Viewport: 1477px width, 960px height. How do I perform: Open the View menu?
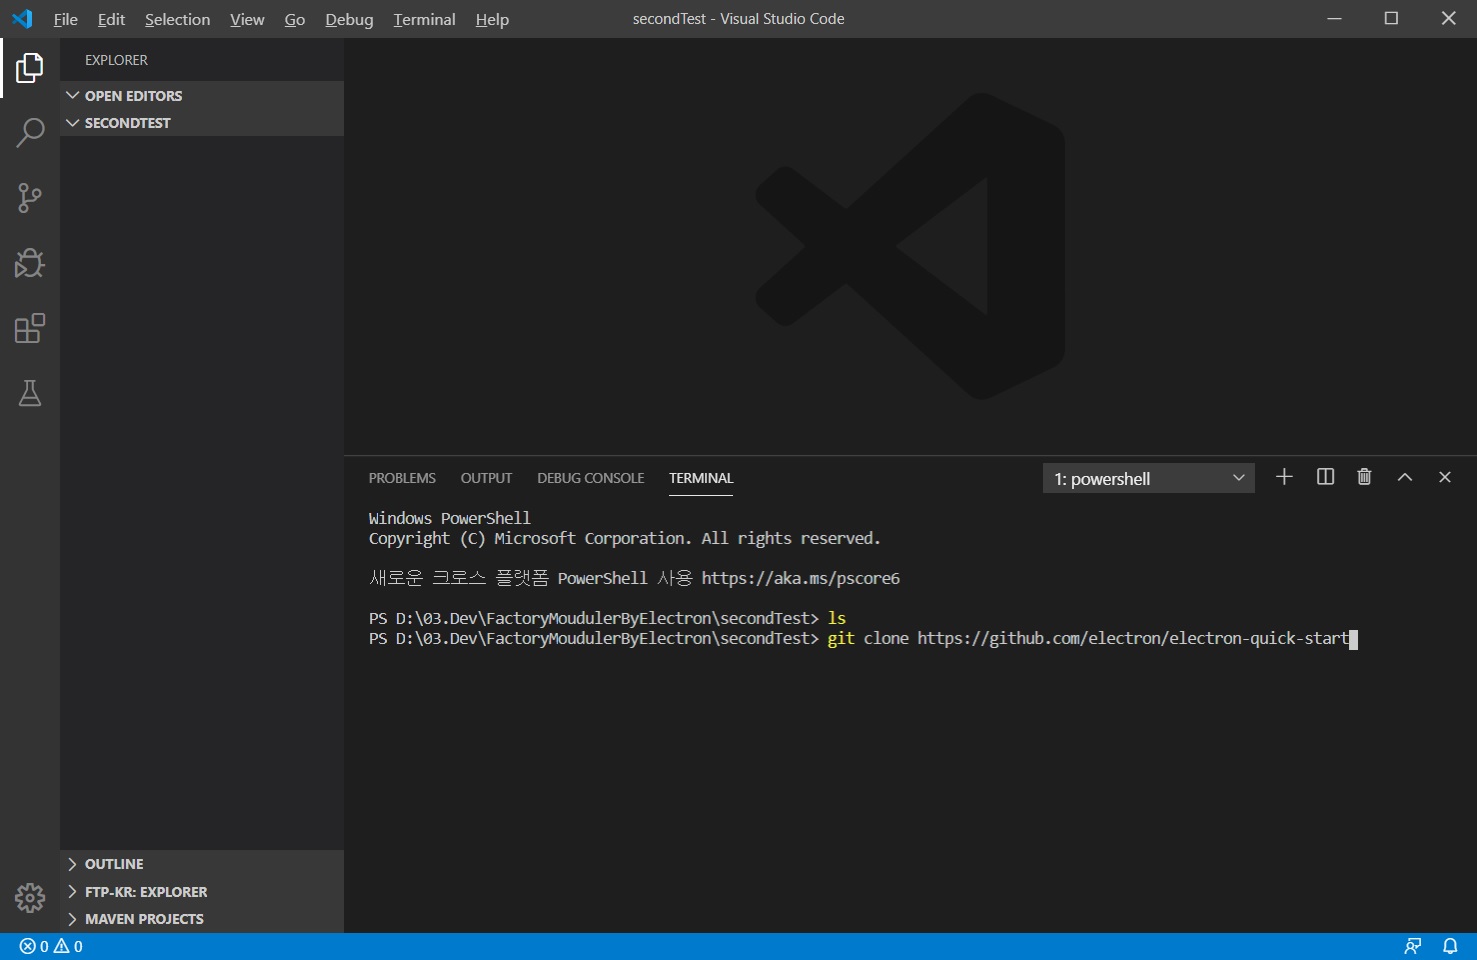247,19
